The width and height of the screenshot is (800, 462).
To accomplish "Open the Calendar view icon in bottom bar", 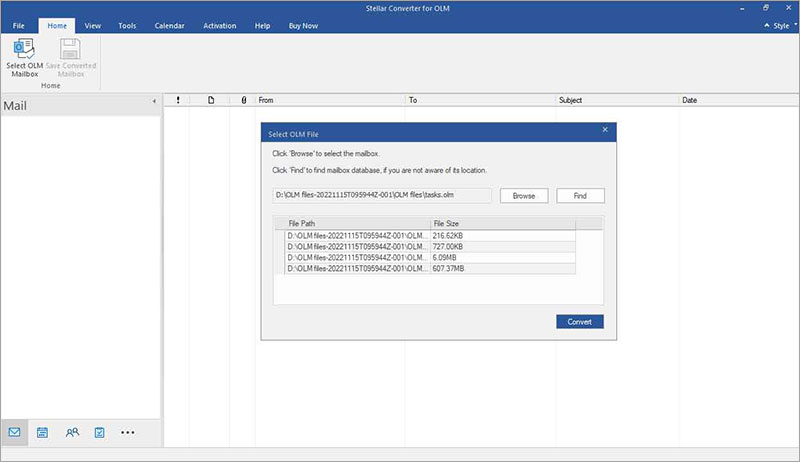I will [x=42, y=432].
